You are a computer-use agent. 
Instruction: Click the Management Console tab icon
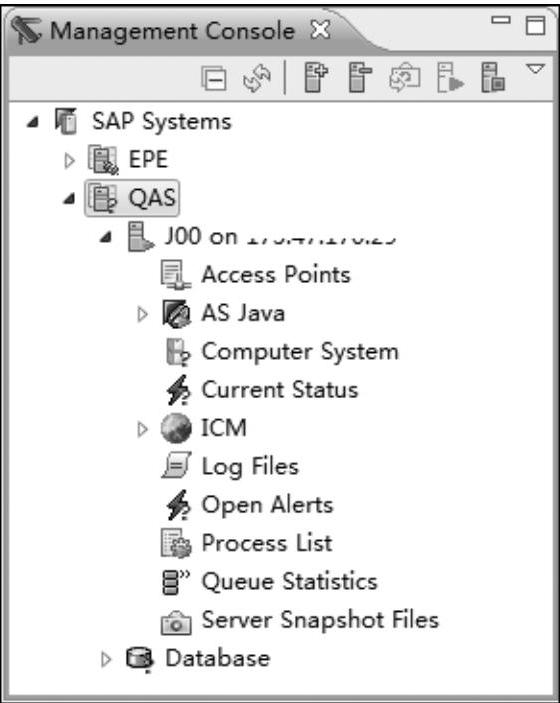pos(26,30)
